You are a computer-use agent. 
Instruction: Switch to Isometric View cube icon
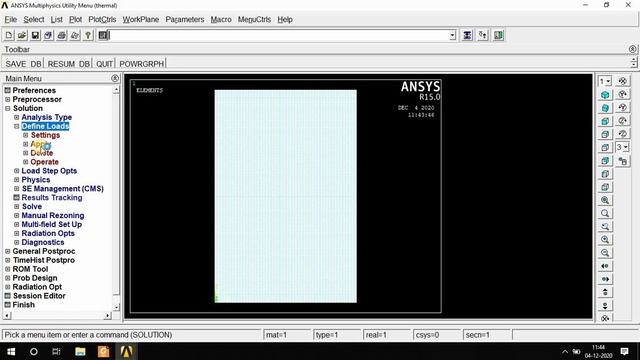tap(605, 95)
